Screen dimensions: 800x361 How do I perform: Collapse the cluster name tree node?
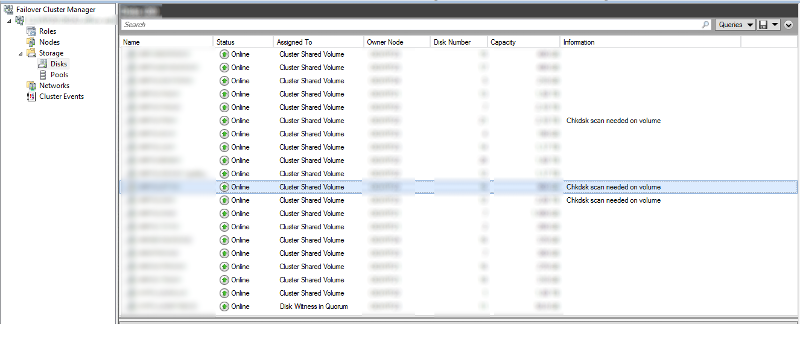[9, 21]
